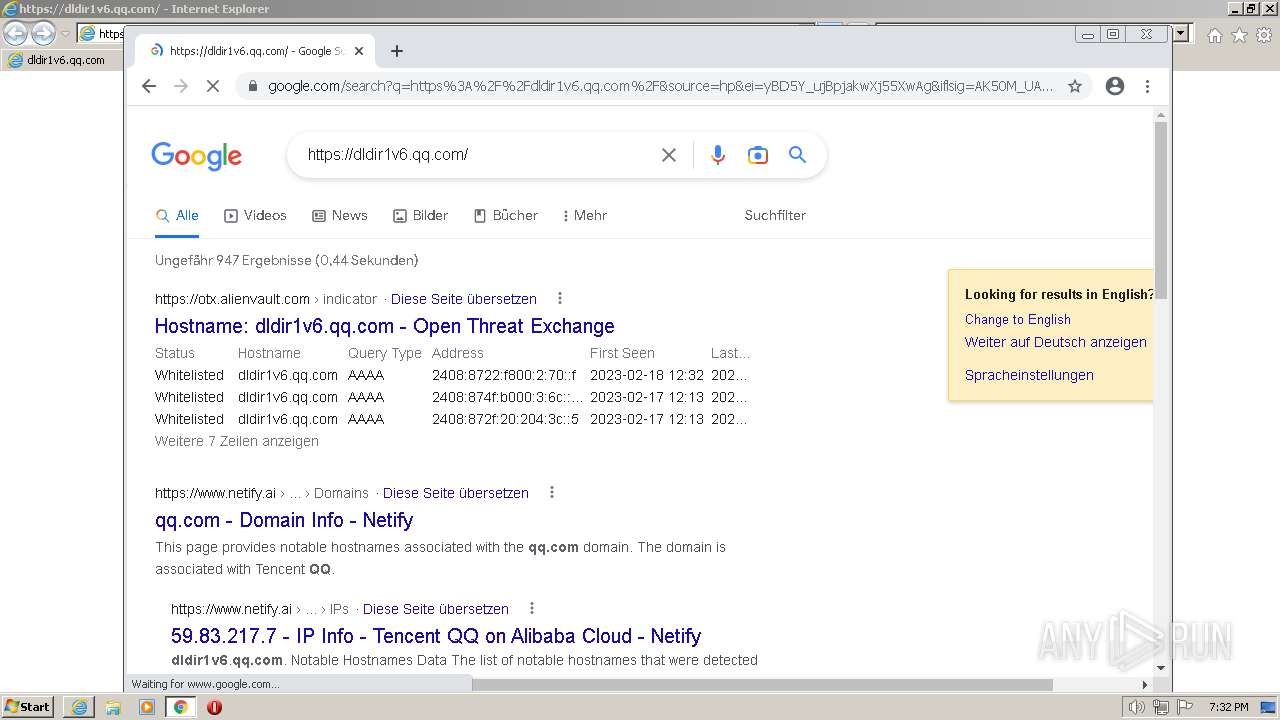Viewport: 1280px width, 720px height.
Task: Open Suchfilter options
Action: [775, 215]
